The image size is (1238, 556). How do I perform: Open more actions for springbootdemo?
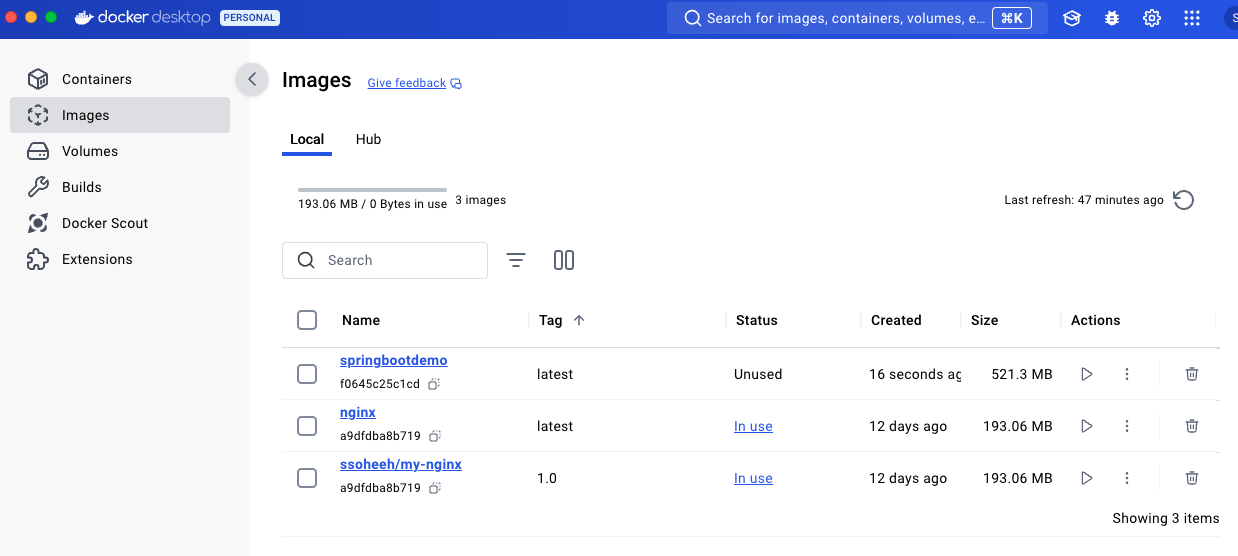1127,374
